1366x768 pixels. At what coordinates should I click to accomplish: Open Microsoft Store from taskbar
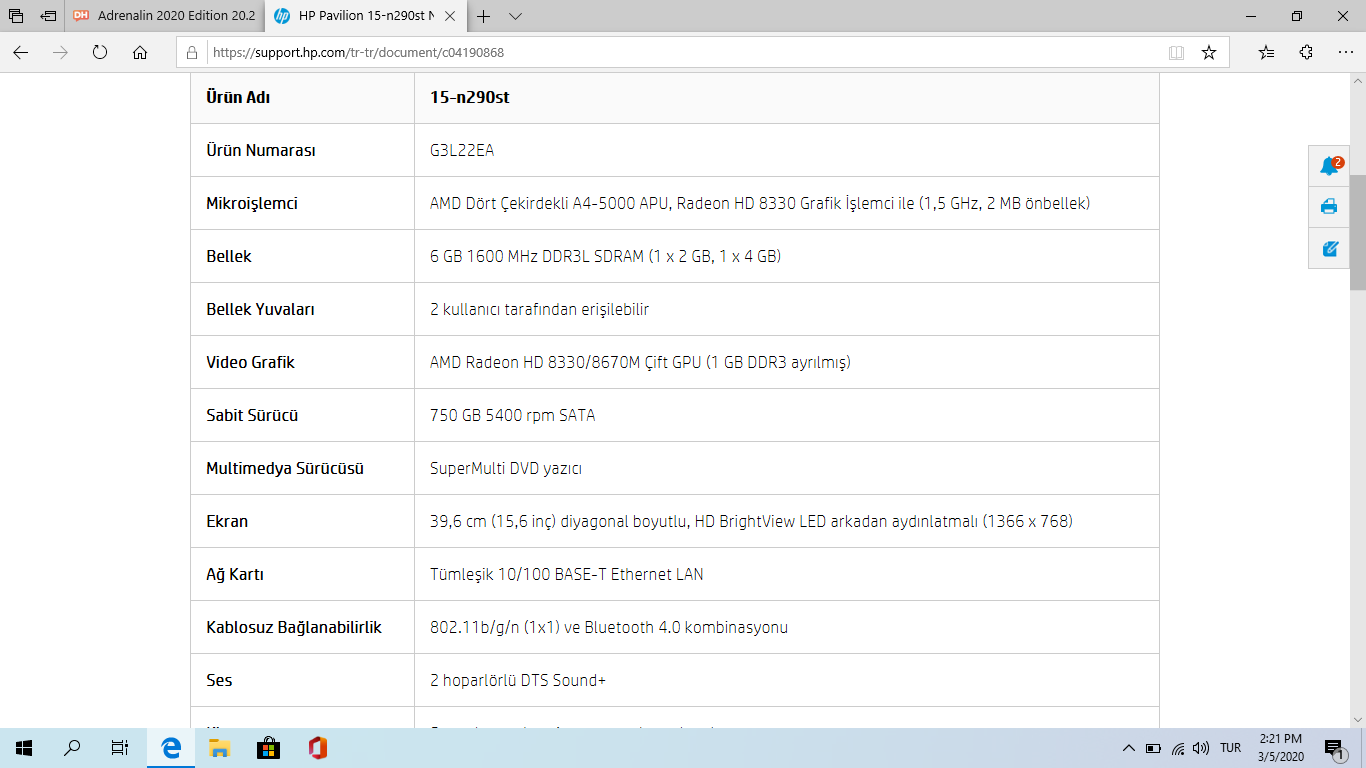tap(268, 747)
